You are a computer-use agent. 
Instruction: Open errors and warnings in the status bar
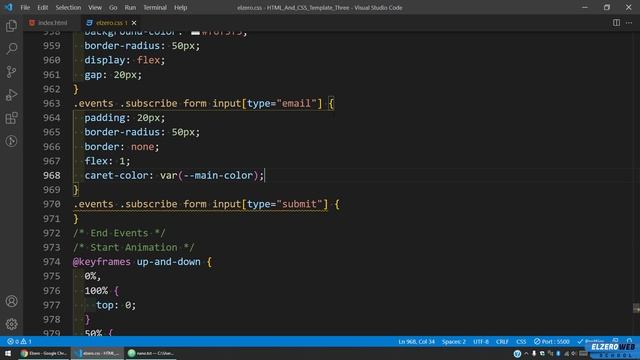click(19, 341)
